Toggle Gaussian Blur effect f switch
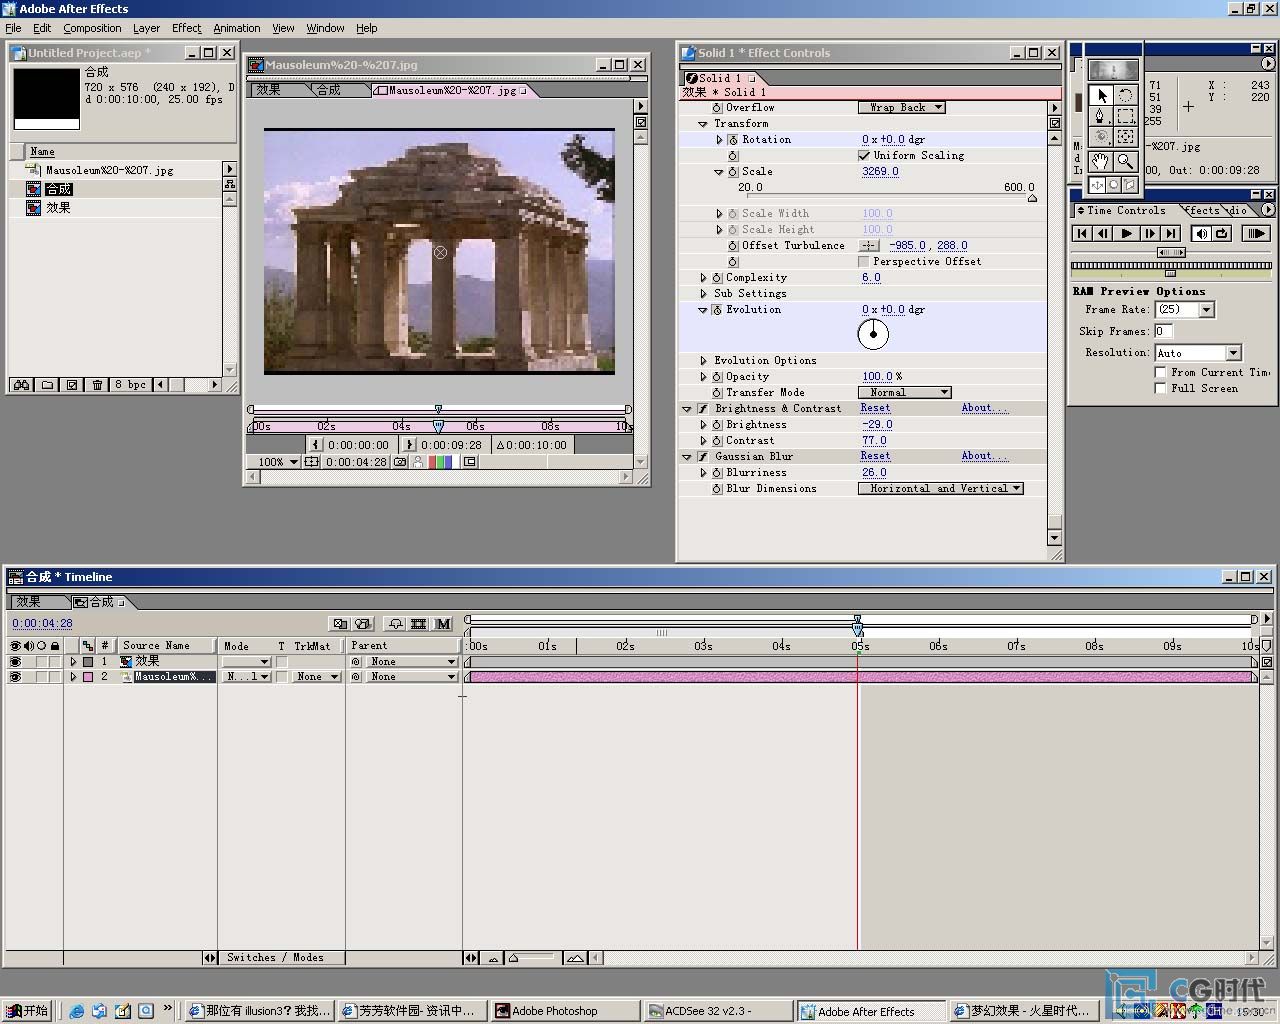 click(x=703, y=456)
